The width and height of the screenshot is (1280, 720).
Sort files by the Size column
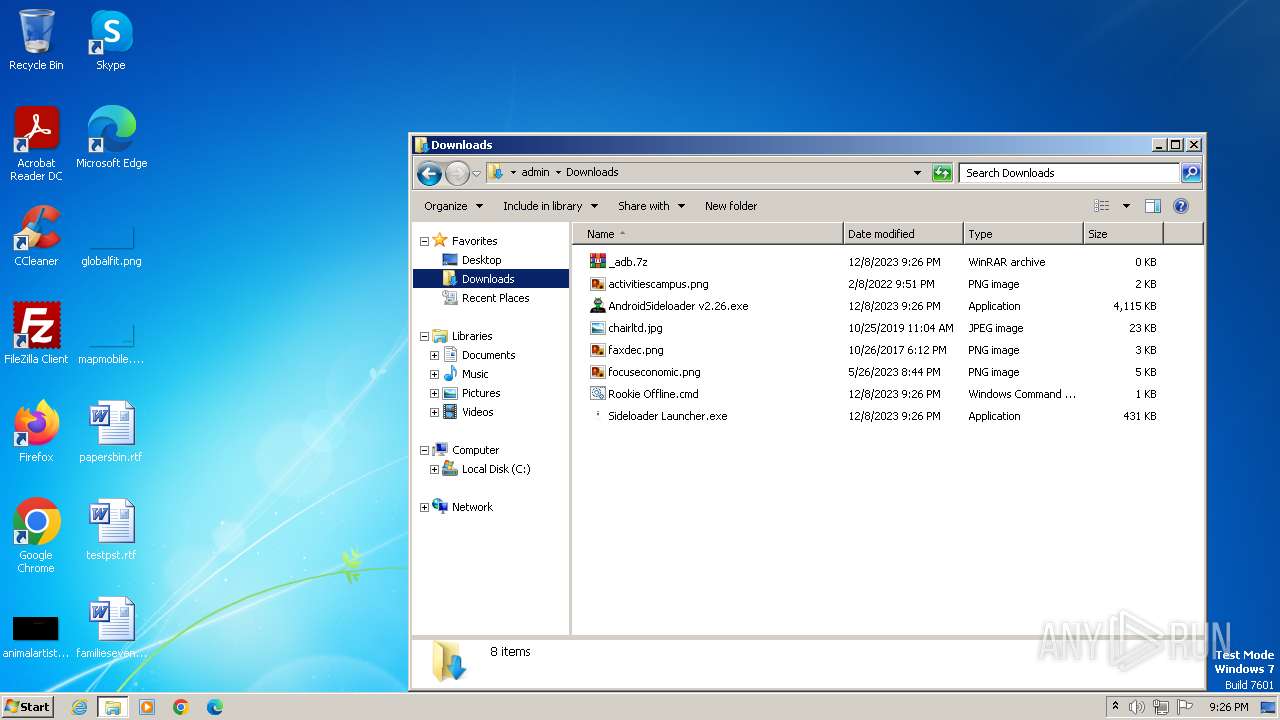[x=1123, y=234]
